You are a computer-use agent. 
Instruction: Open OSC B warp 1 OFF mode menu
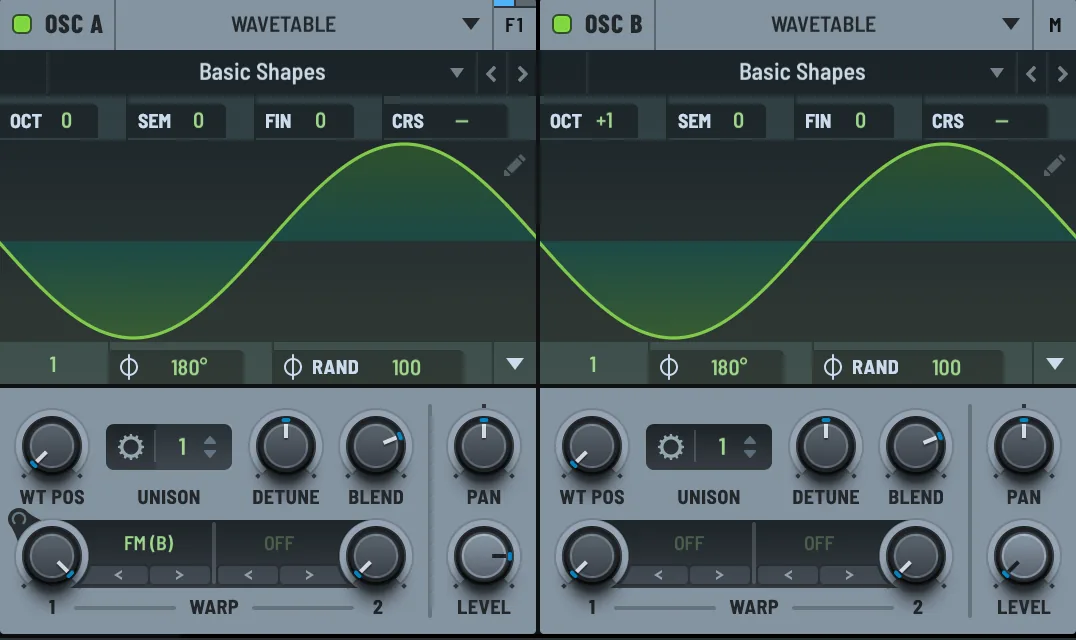point(689,543)
